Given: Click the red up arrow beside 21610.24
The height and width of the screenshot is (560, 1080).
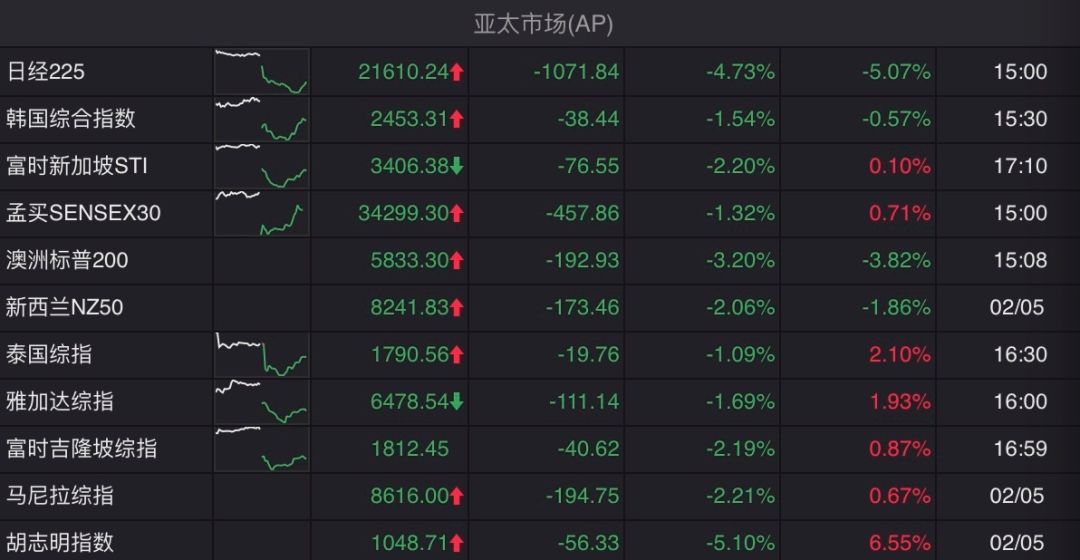Looking at the screenshot, I should (x=457, y=72).
